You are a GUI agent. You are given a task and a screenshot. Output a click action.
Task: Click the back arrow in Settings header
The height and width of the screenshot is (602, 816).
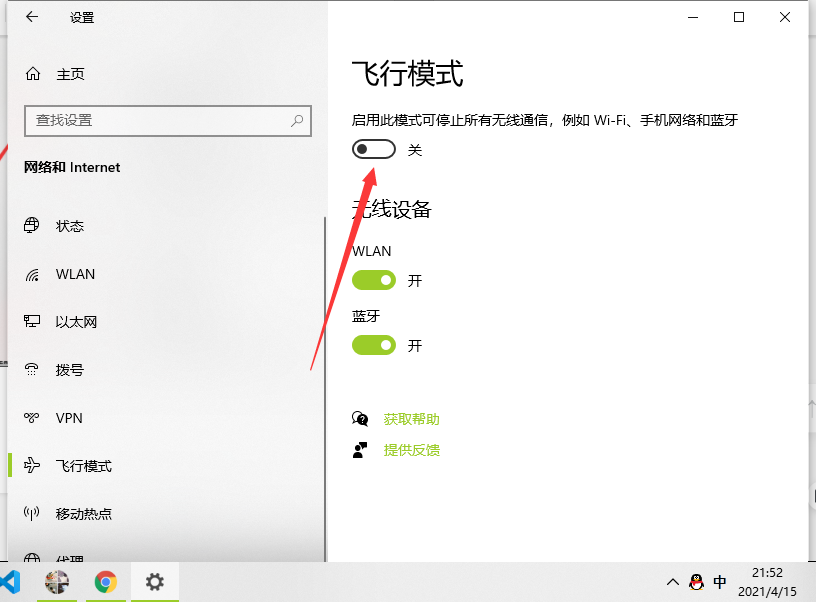(x=33, y=17)
